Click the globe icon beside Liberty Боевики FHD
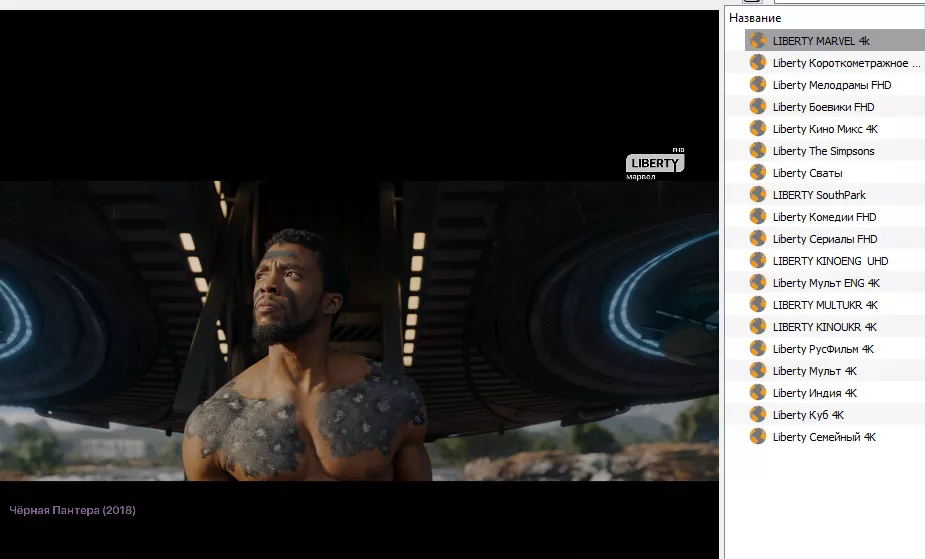The height and width of the screenshot is (559, 925). coord(757,107)
